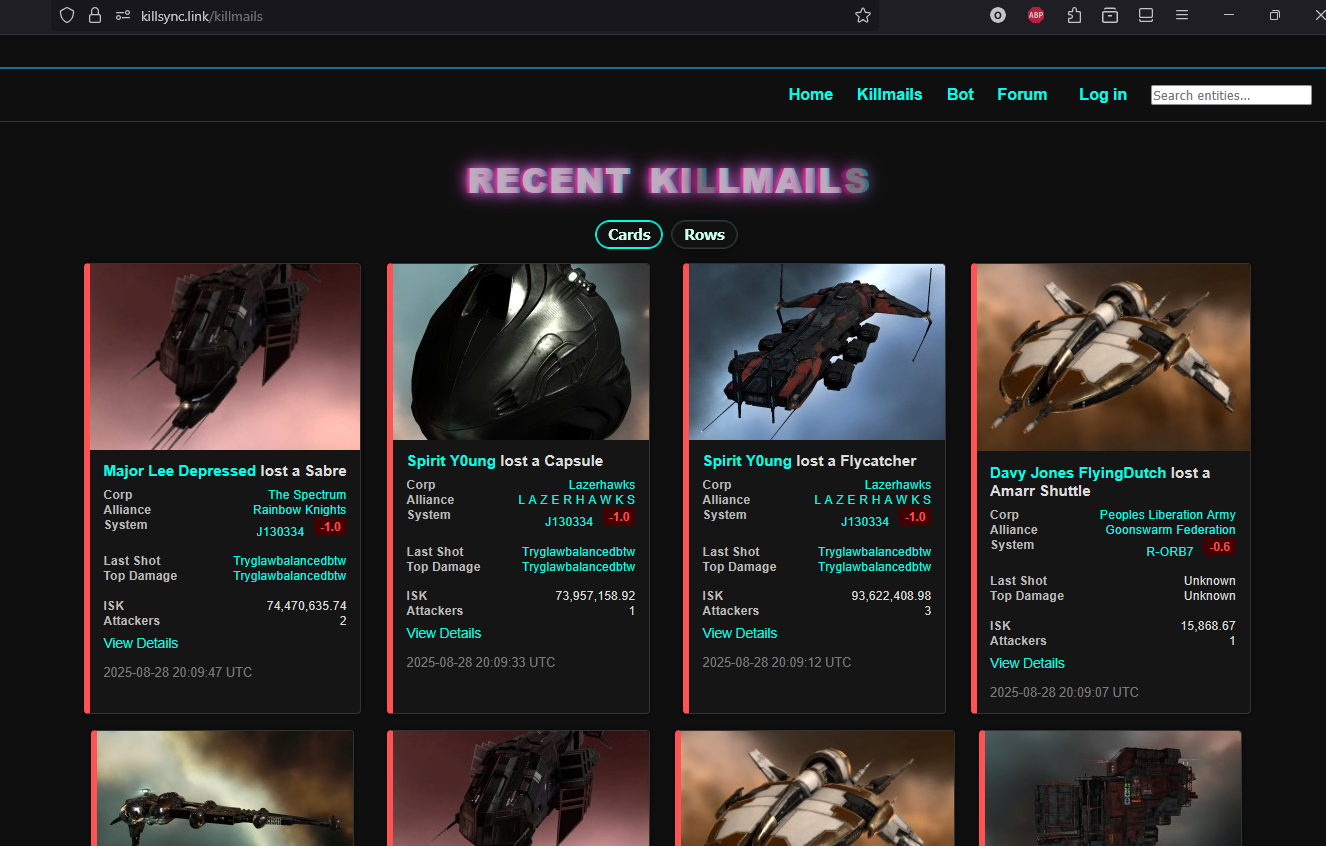Click the Search entities input field
This screenshot has height=846, width=1326.
pyautogui.click(x=1231, y=95)
